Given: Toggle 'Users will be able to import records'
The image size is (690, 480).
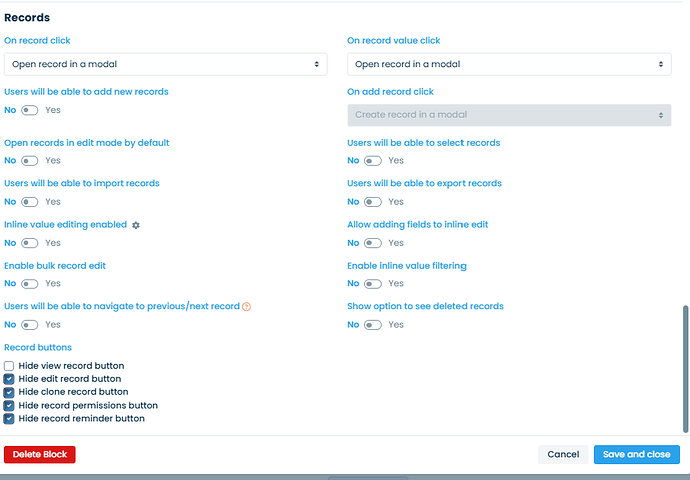Looking at the screenshot, I should tap(30, 202).
